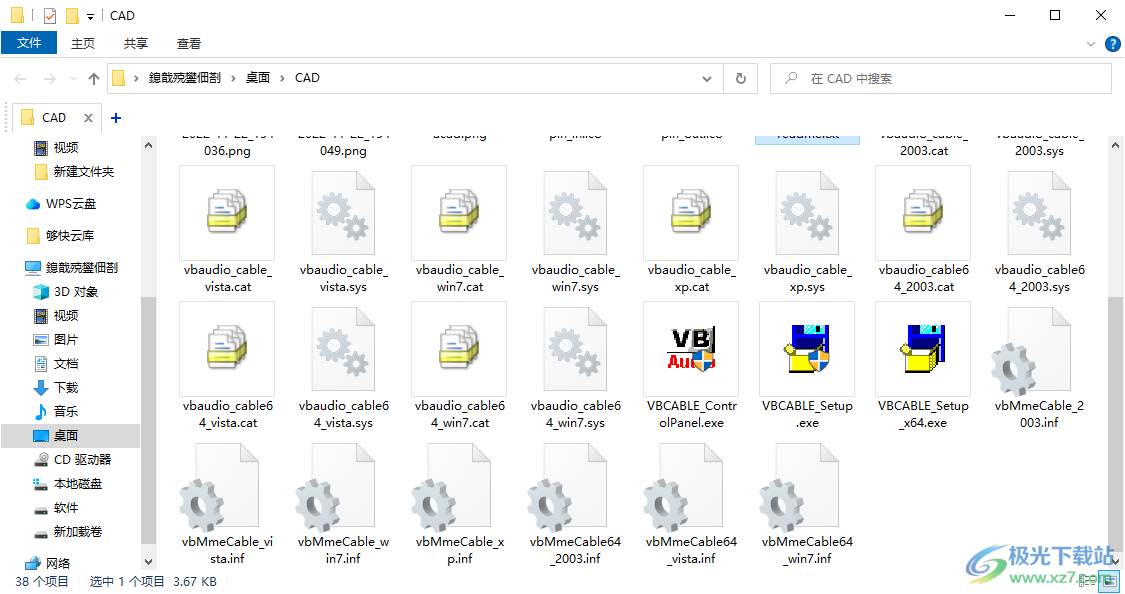This screenshot has width=1125, height=594.
Task: Refresh the current folder
Action: [741, 79]
